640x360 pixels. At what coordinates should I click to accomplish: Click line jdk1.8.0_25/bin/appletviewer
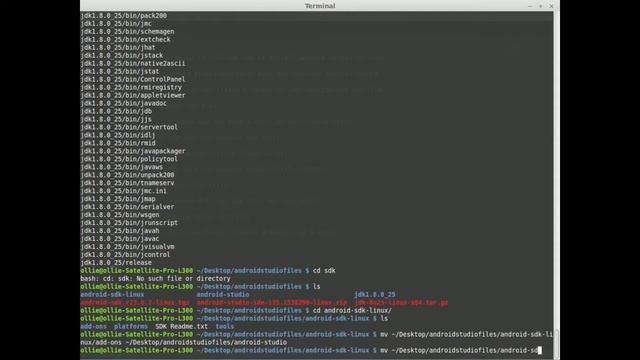point(133,95)
